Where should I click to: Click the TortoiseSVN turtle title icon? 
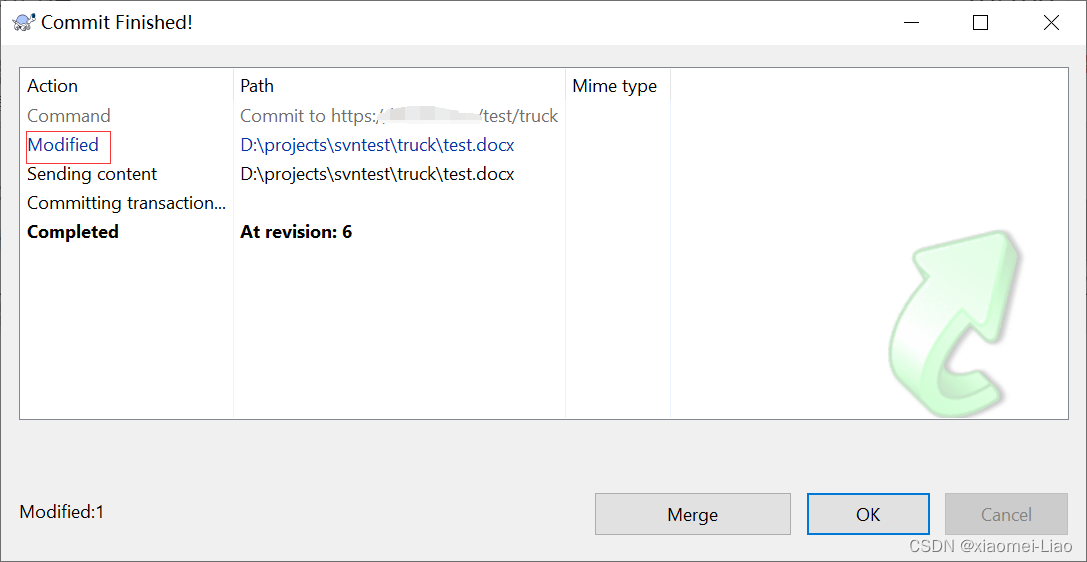point(24,22)
